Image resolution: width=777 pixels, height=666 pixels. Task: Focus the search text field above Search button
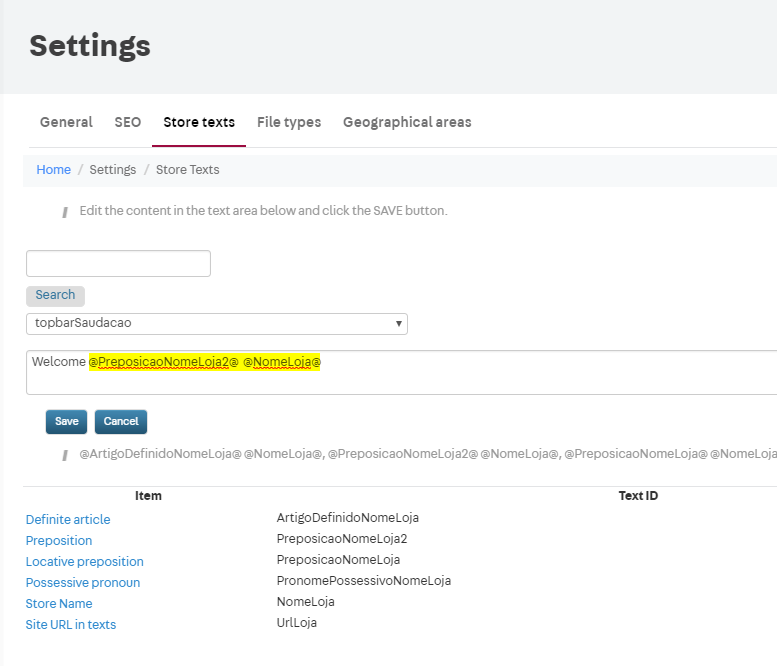click(118, 264)
